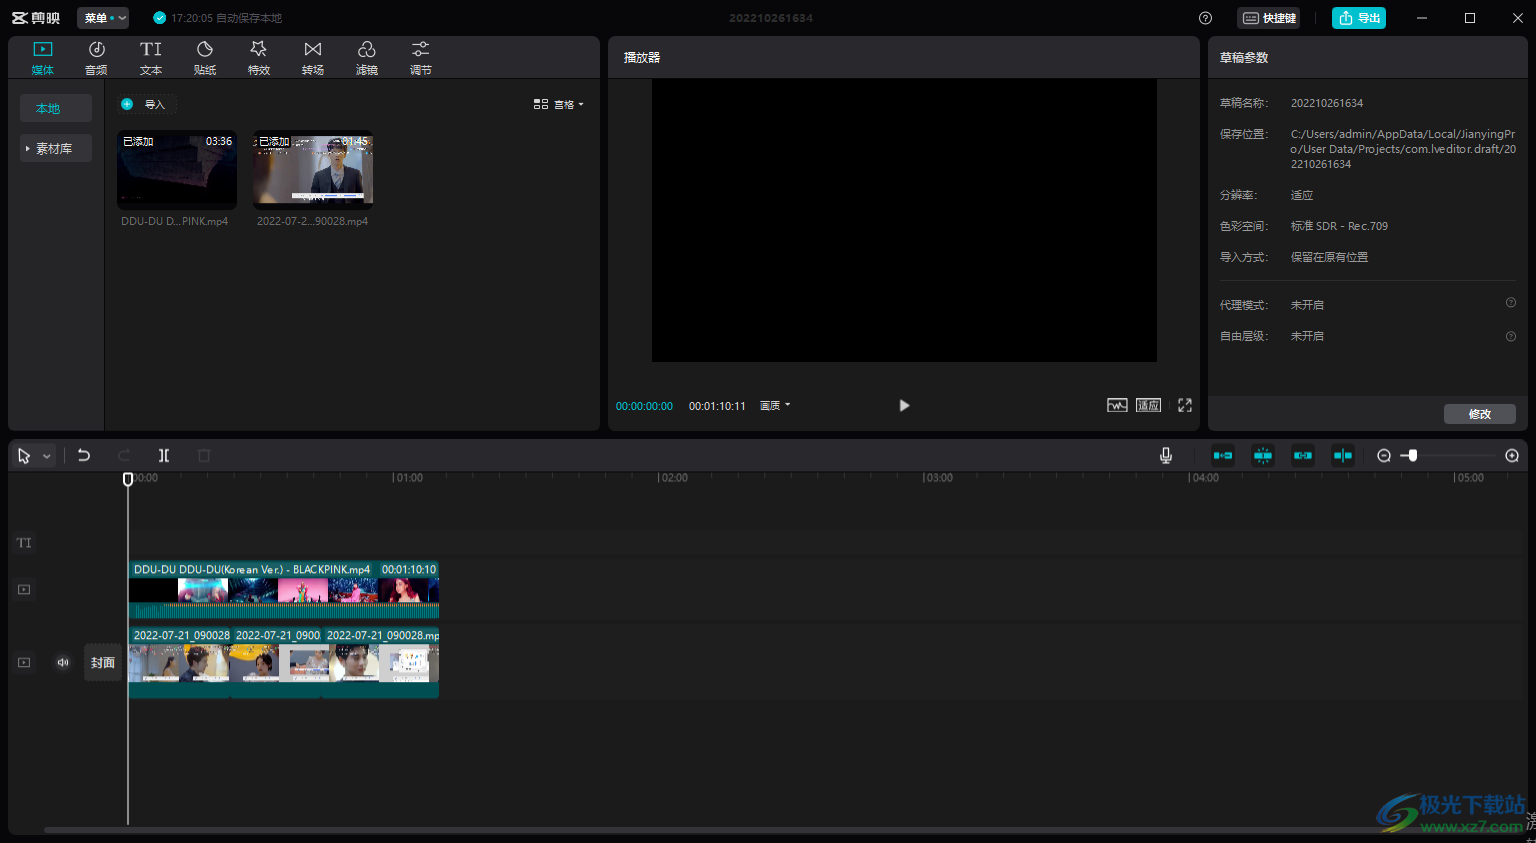Screen dimensions: 1536x843
Task: Zoom out the timeline
Action: (x=1384, y=455)
